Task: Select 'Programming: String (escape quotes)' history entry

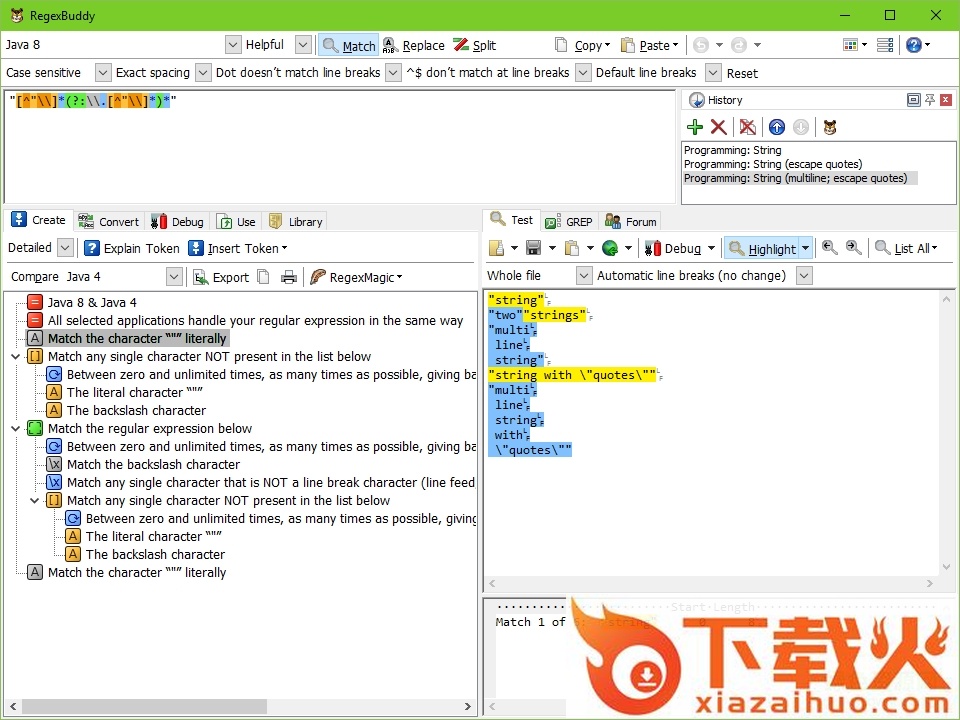Action: click(x=773, y=164)
